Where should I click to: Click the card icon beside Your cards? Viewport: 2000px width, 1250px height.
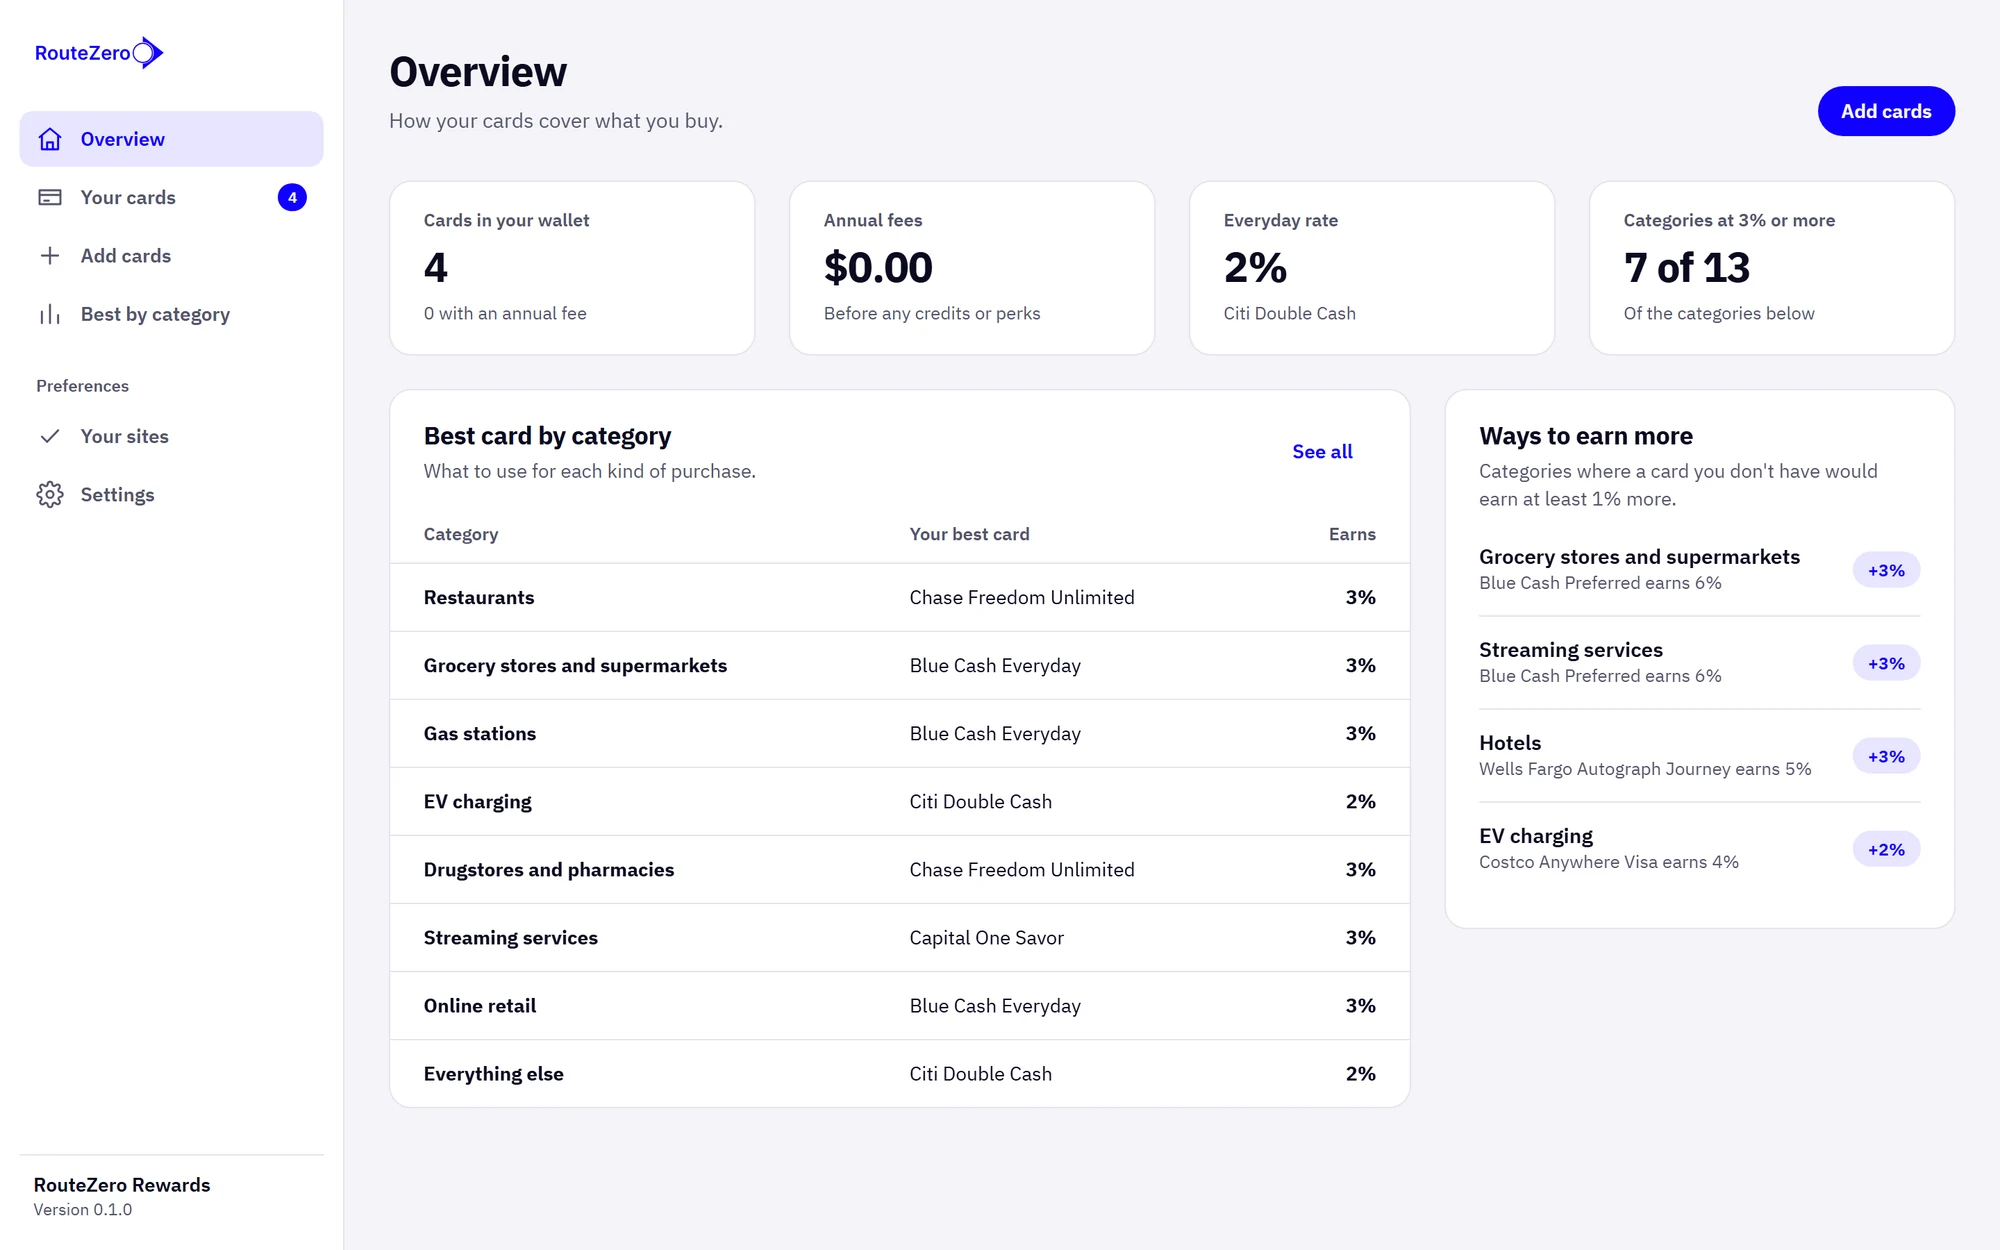[x=50, y=197]
